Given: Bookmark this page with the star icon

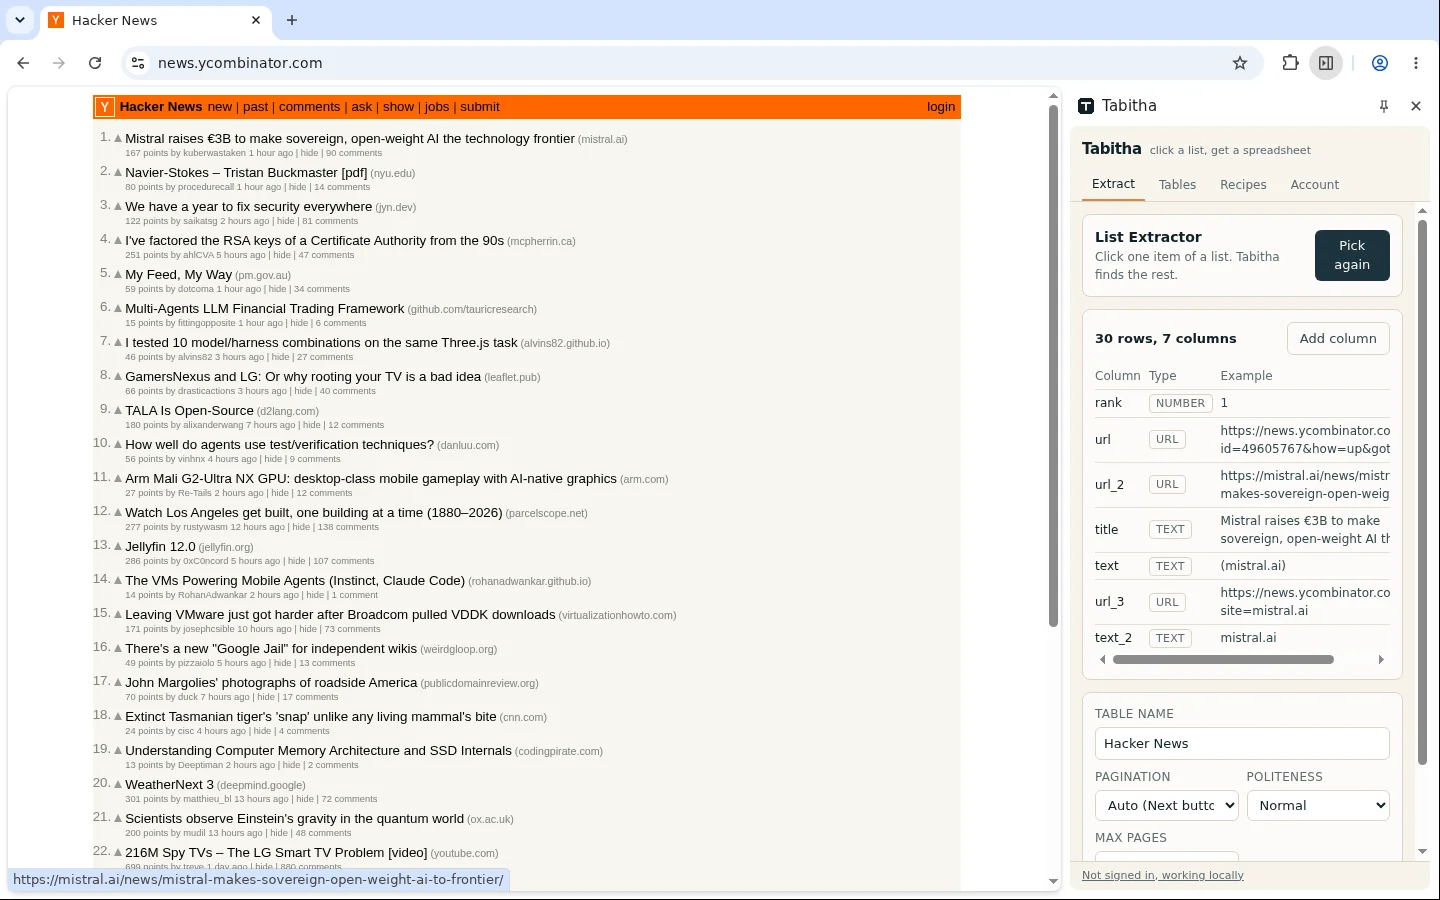Looking at the screenshot, I should [1240, 63].
